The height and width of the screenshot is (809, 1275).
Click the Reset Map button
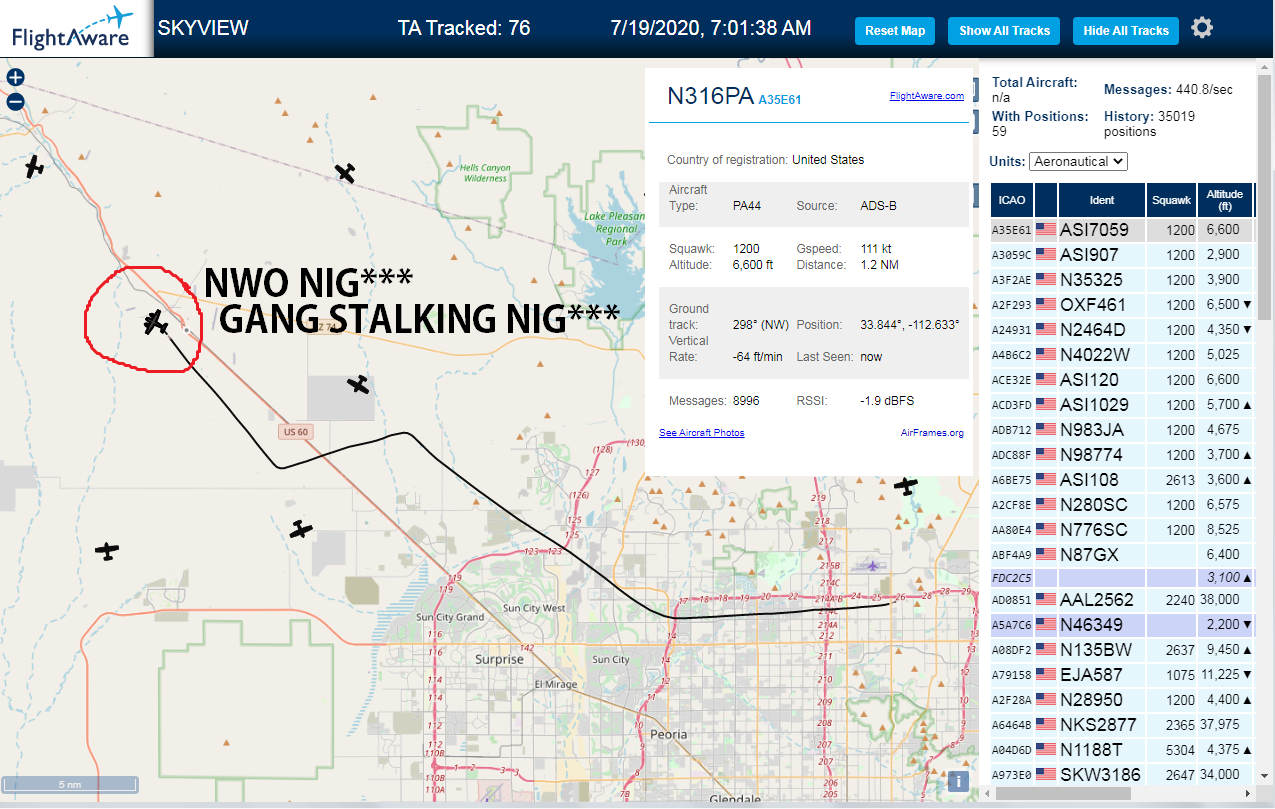(x=895, y=31)
